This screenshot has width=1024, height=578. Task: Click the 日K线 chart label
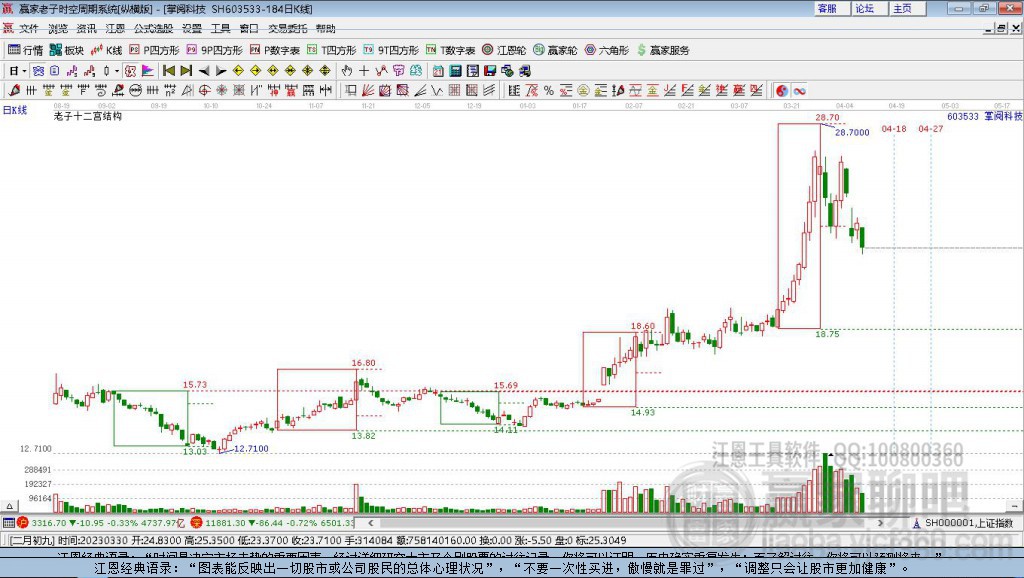(x=15, y=110)
